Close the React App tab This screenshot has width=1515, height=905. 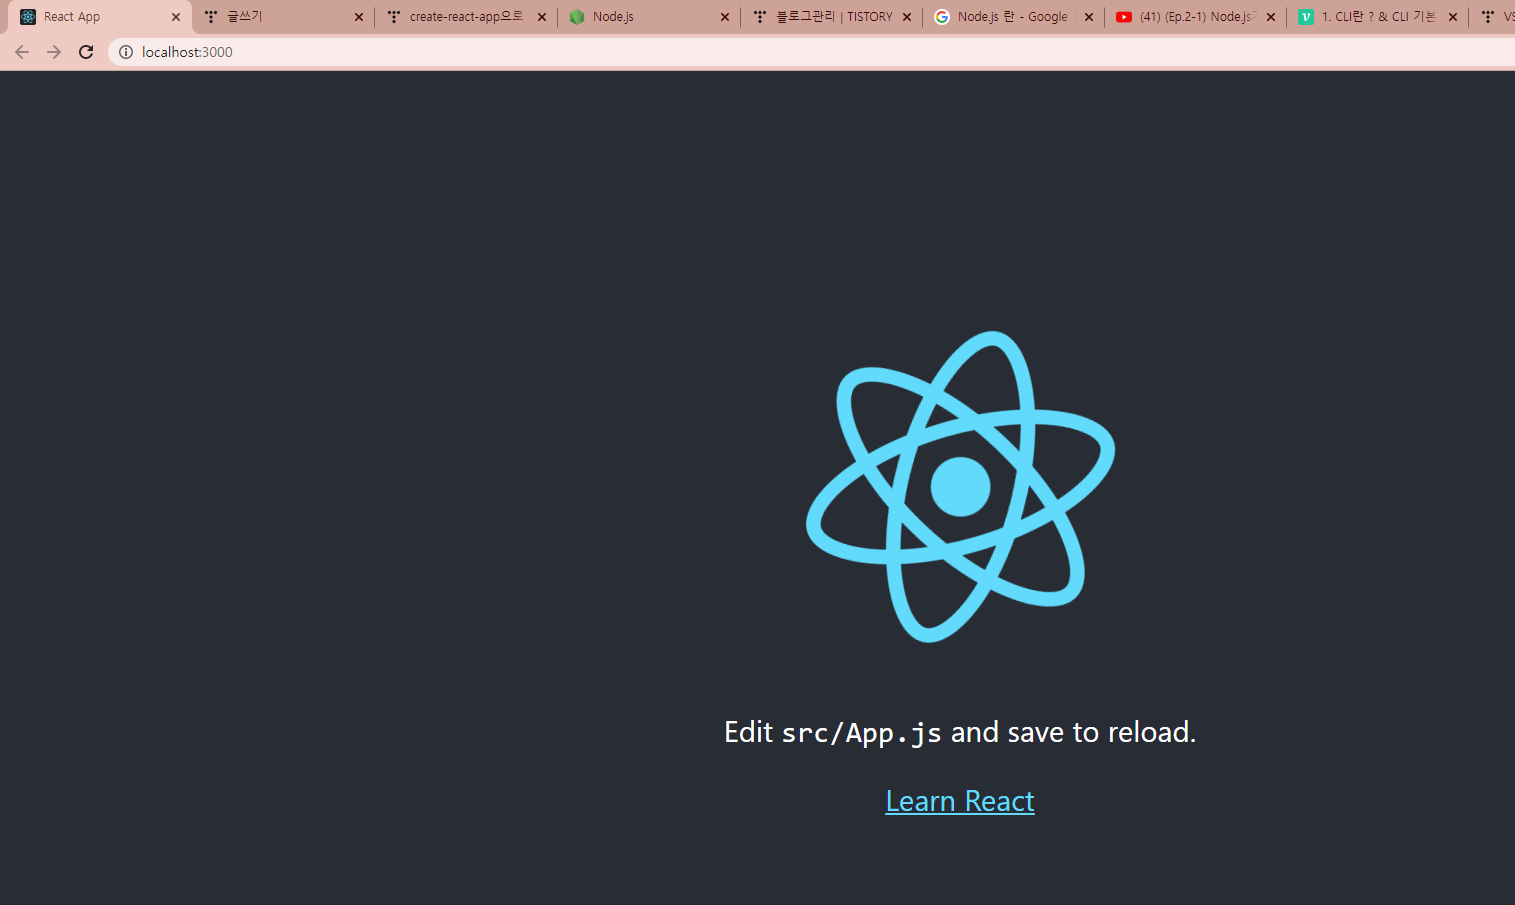click(x=176, y=17)
